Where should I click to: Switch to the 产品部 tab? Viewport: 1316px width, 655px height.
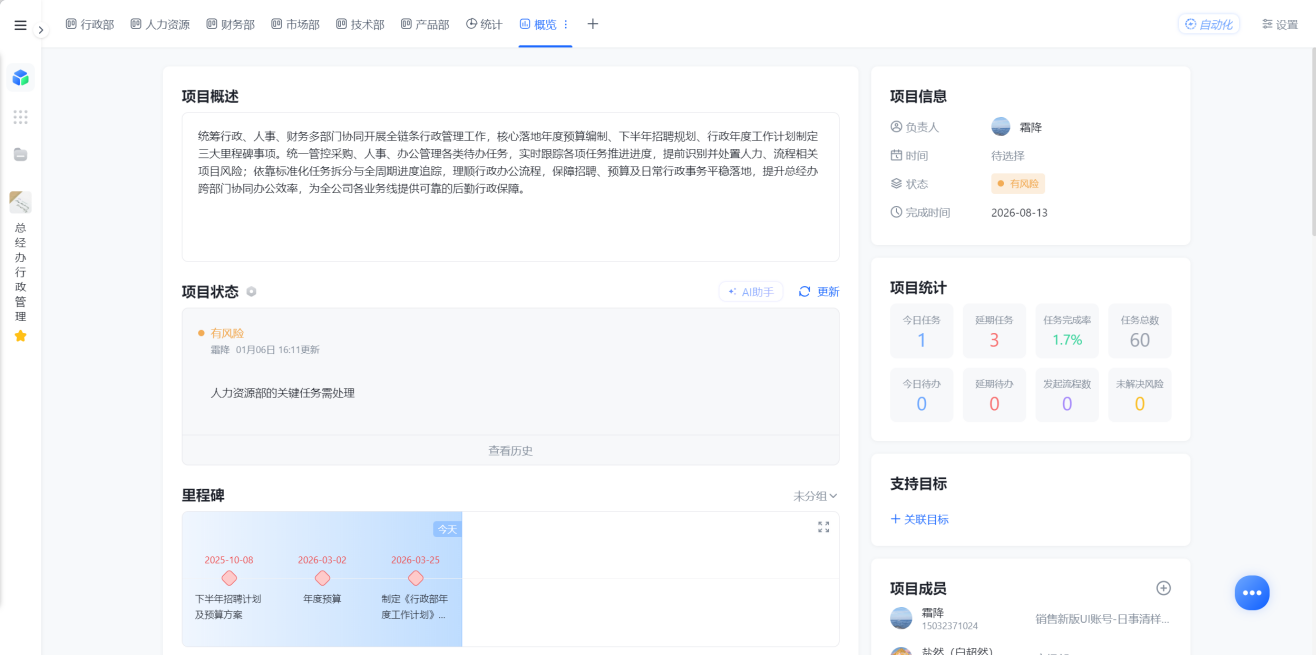(x=425, y=24)
